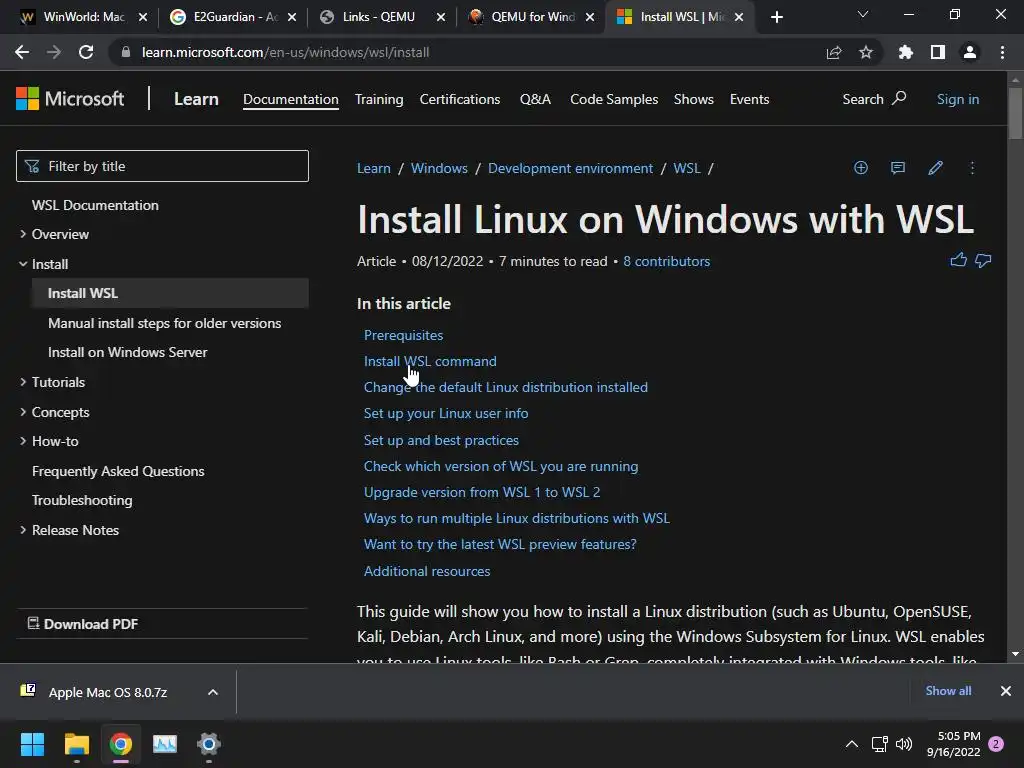Open Manual install steps for older versions
Image resolution: width=1024 pixels, height=768 pixels.
165,323
